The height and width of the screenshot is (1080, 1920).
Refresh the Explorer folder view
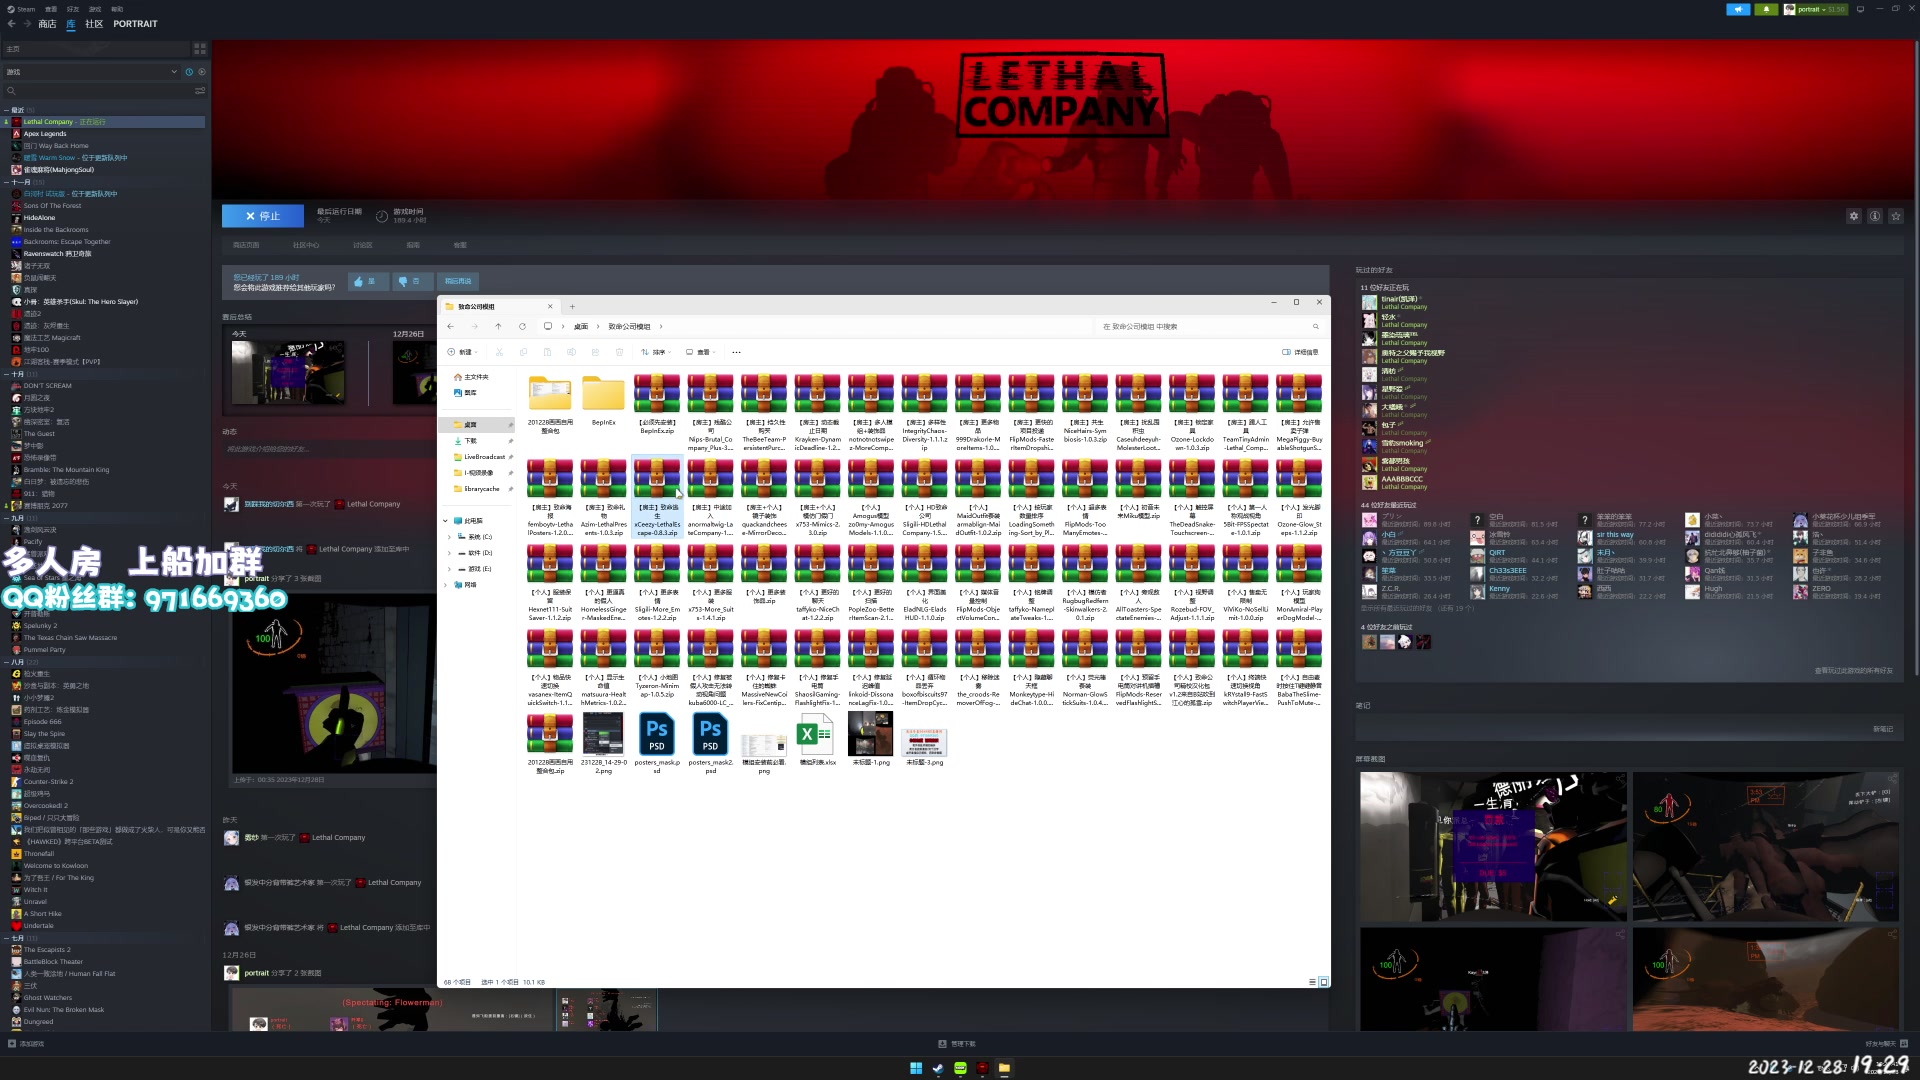coord(522,326)
